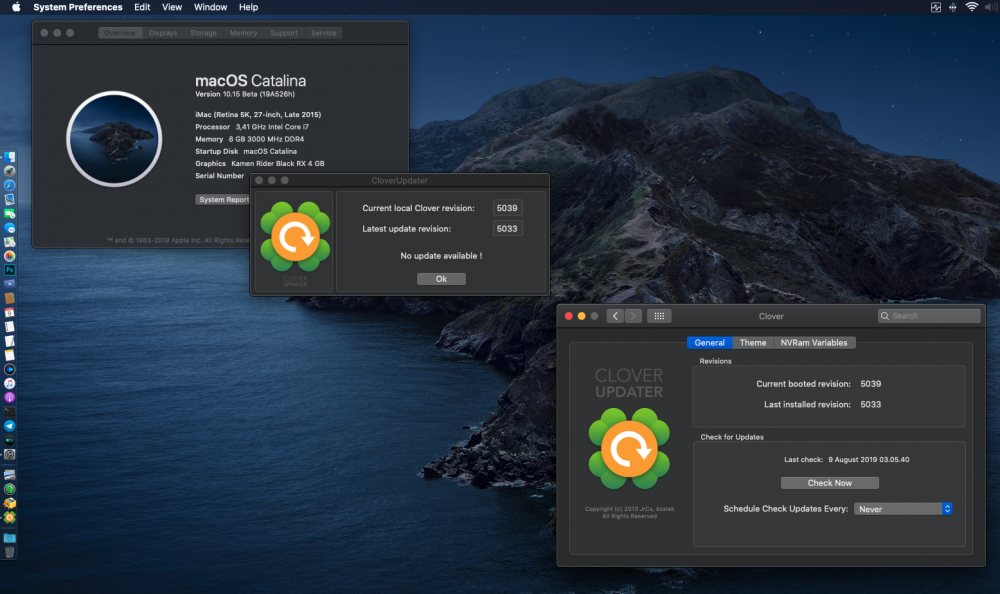
Task: Click Latest update revision field 5033
Action: (508, 228)
